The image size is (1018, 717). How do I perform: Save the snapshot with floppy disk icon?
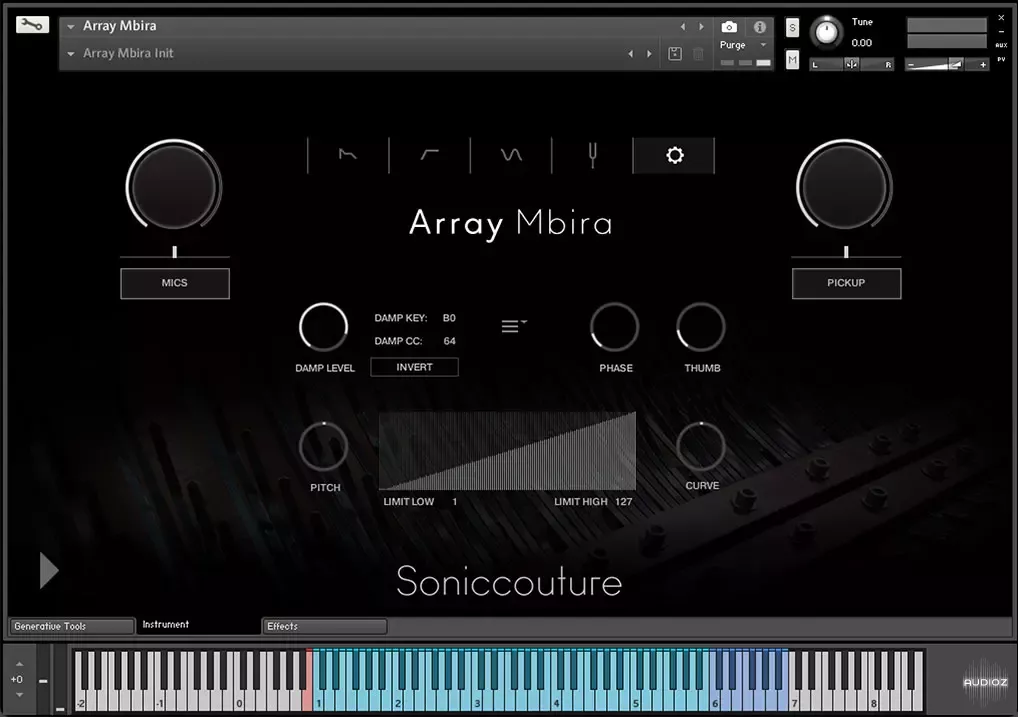click(x=675, y=54)
